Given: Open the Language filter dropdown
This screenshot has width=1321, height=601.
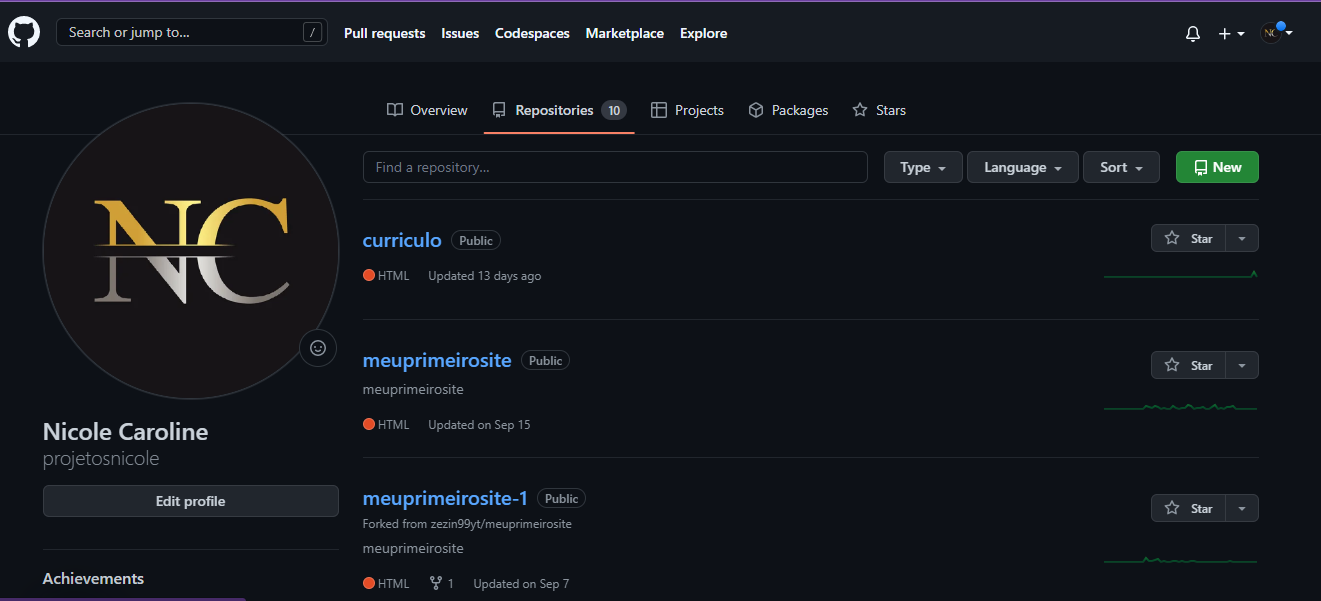Looking at the screenshot, I should [1022, 167].
